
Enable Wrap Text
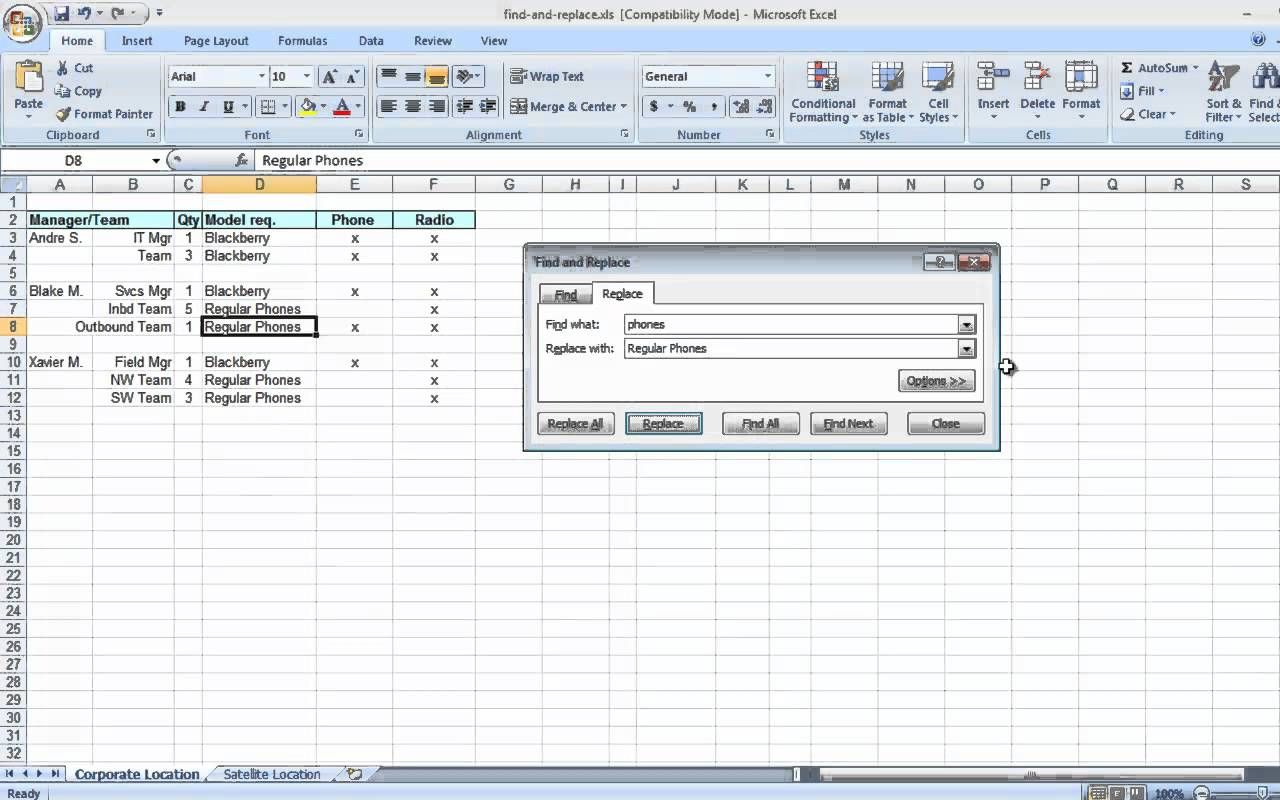pos(547,76)
